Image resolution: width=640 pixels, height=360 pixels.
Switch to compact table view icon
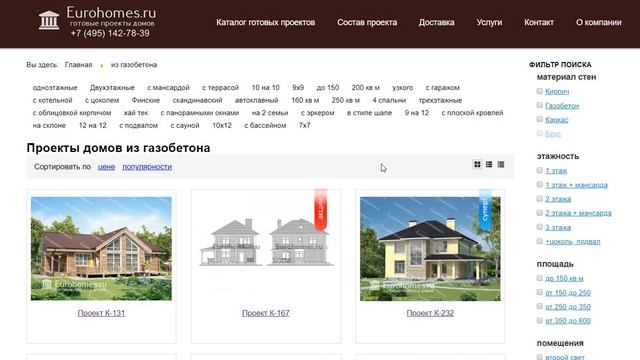point(501,164)
